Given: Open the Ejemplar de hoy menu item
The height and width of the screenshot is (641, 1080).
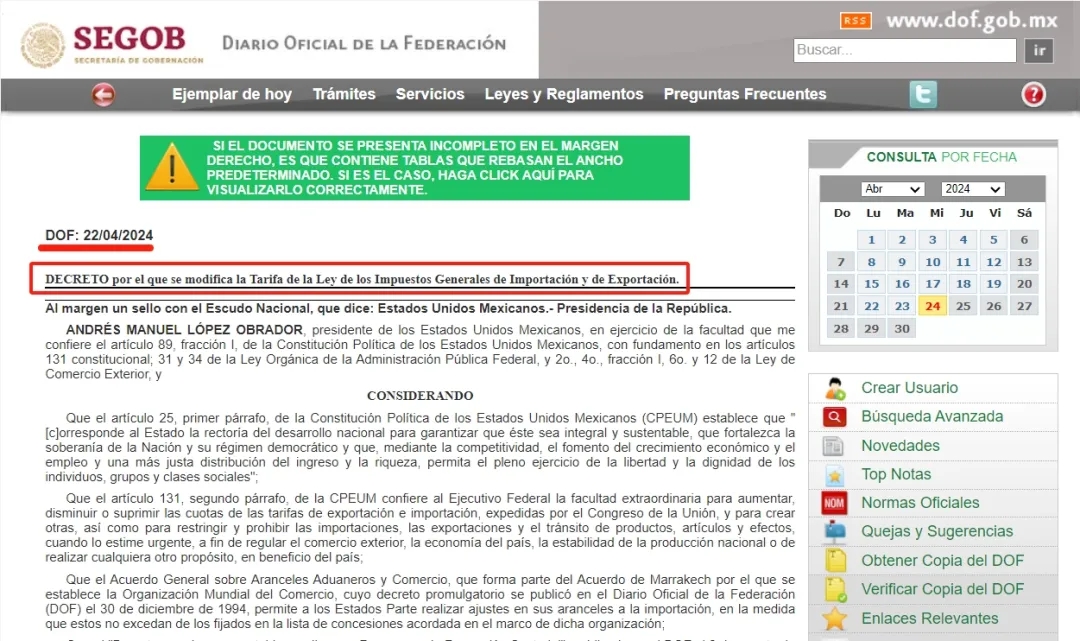Looking at the screenshot, I should pyautogui.click(x=232, y=94).
